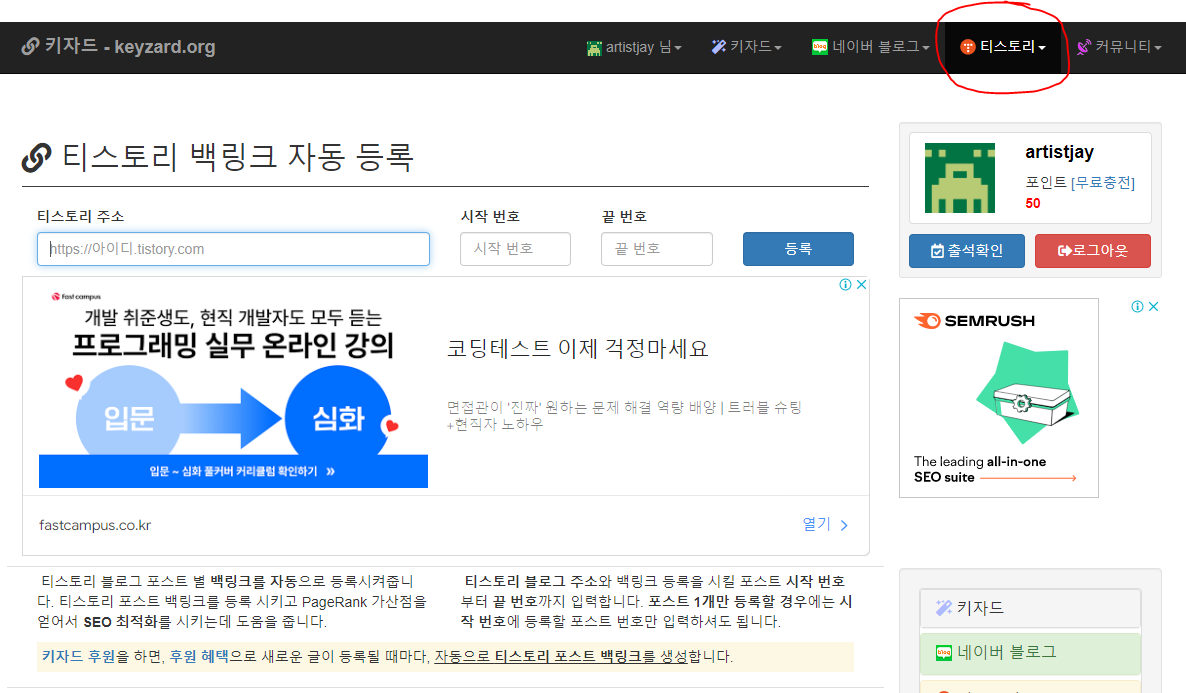
Task: Click the chevron arrow next to 열기
Action: tap(844, 525)
